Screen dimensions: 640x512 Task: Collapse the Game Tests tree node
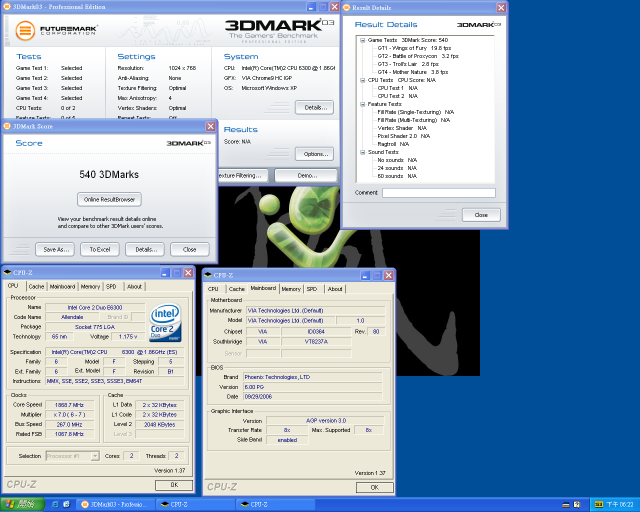coord(362,40)
